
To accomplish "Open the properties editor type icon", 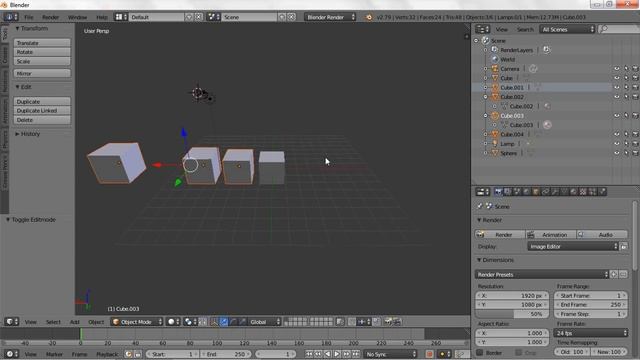I will coord(483,192).
